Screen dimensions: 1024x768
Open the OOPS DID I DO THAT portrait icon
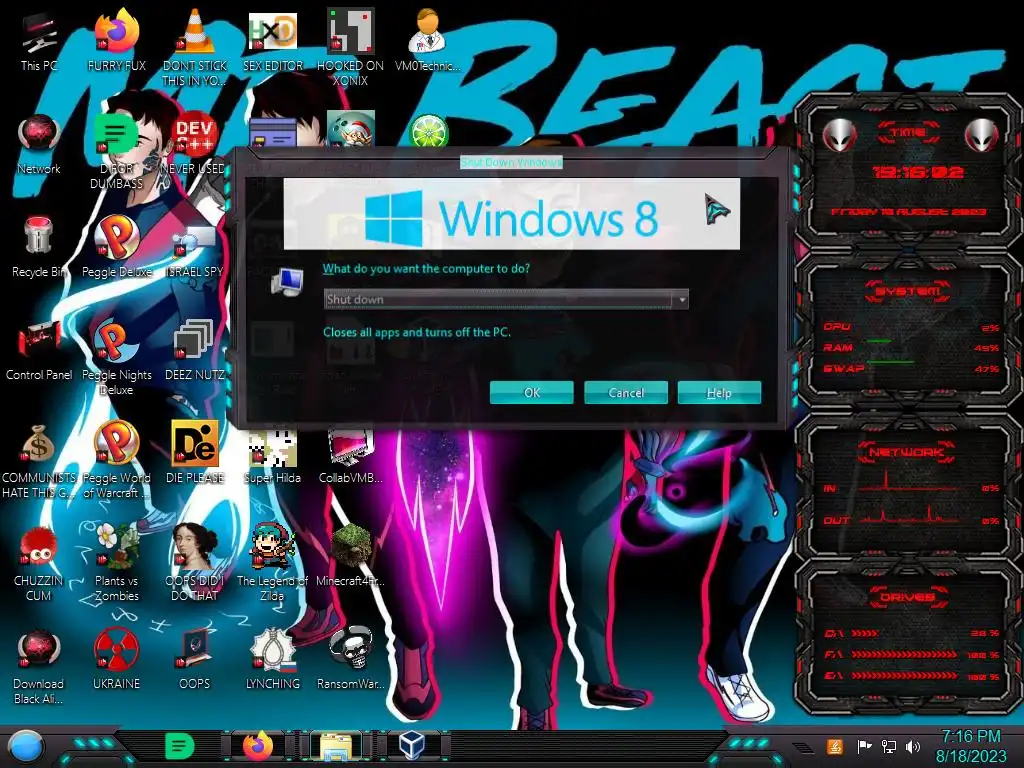click(x=195, y=562)
